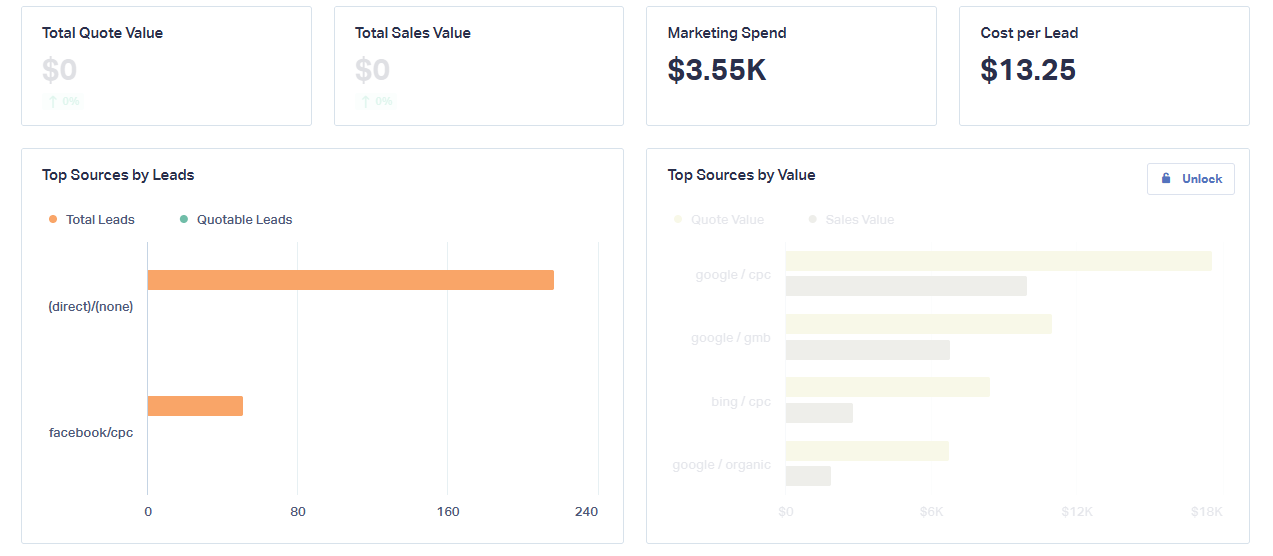The width and height of the screenshot is (1273, 556).
Task: Click the Top Sources by Leads heading
Action: click(x=118, y=175)
